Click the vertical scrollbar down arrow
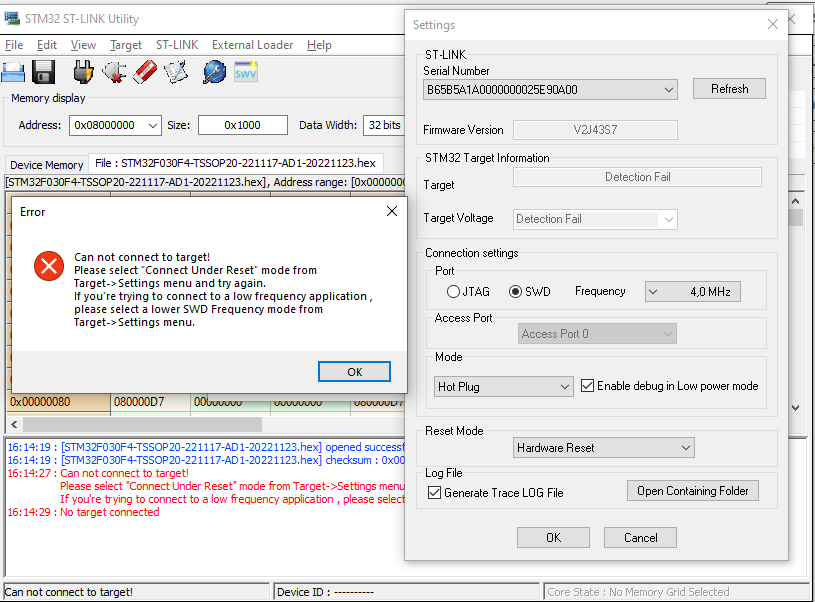Screen dimensions: 815x602 [795, 408]
